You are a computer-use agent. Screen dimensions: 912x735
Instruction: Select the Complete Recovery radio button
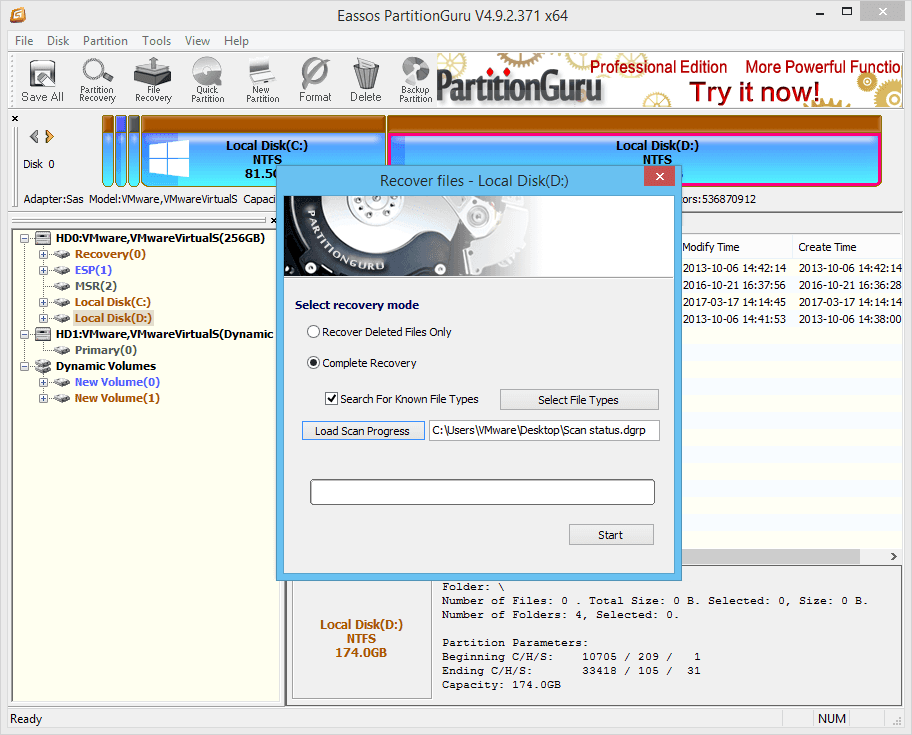coord(314,363)
